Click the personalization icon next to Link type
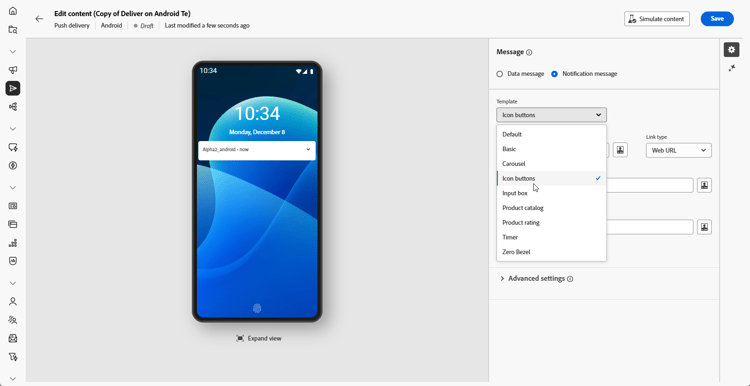Image resolution: width=750 pixels, height=386 pixels. [x=620, y=150]
